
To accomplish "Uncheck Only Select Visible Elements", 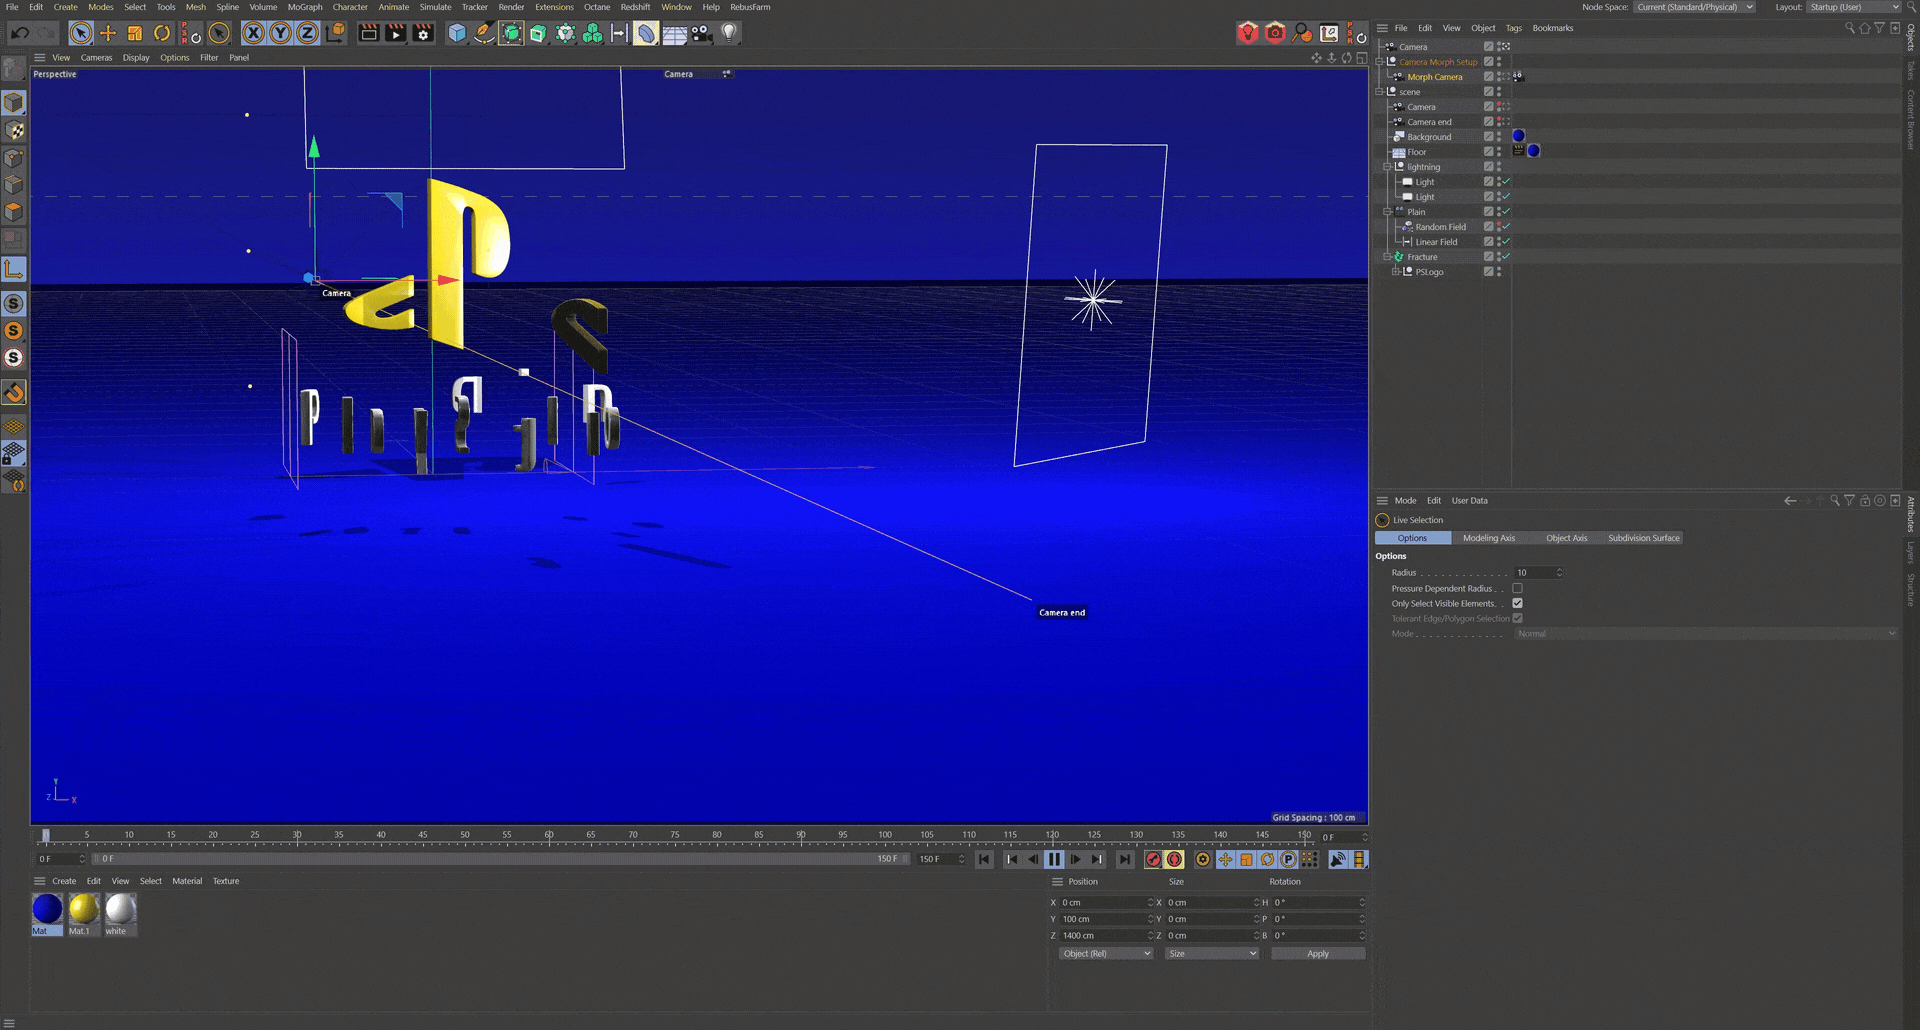I will point(1517,604).
